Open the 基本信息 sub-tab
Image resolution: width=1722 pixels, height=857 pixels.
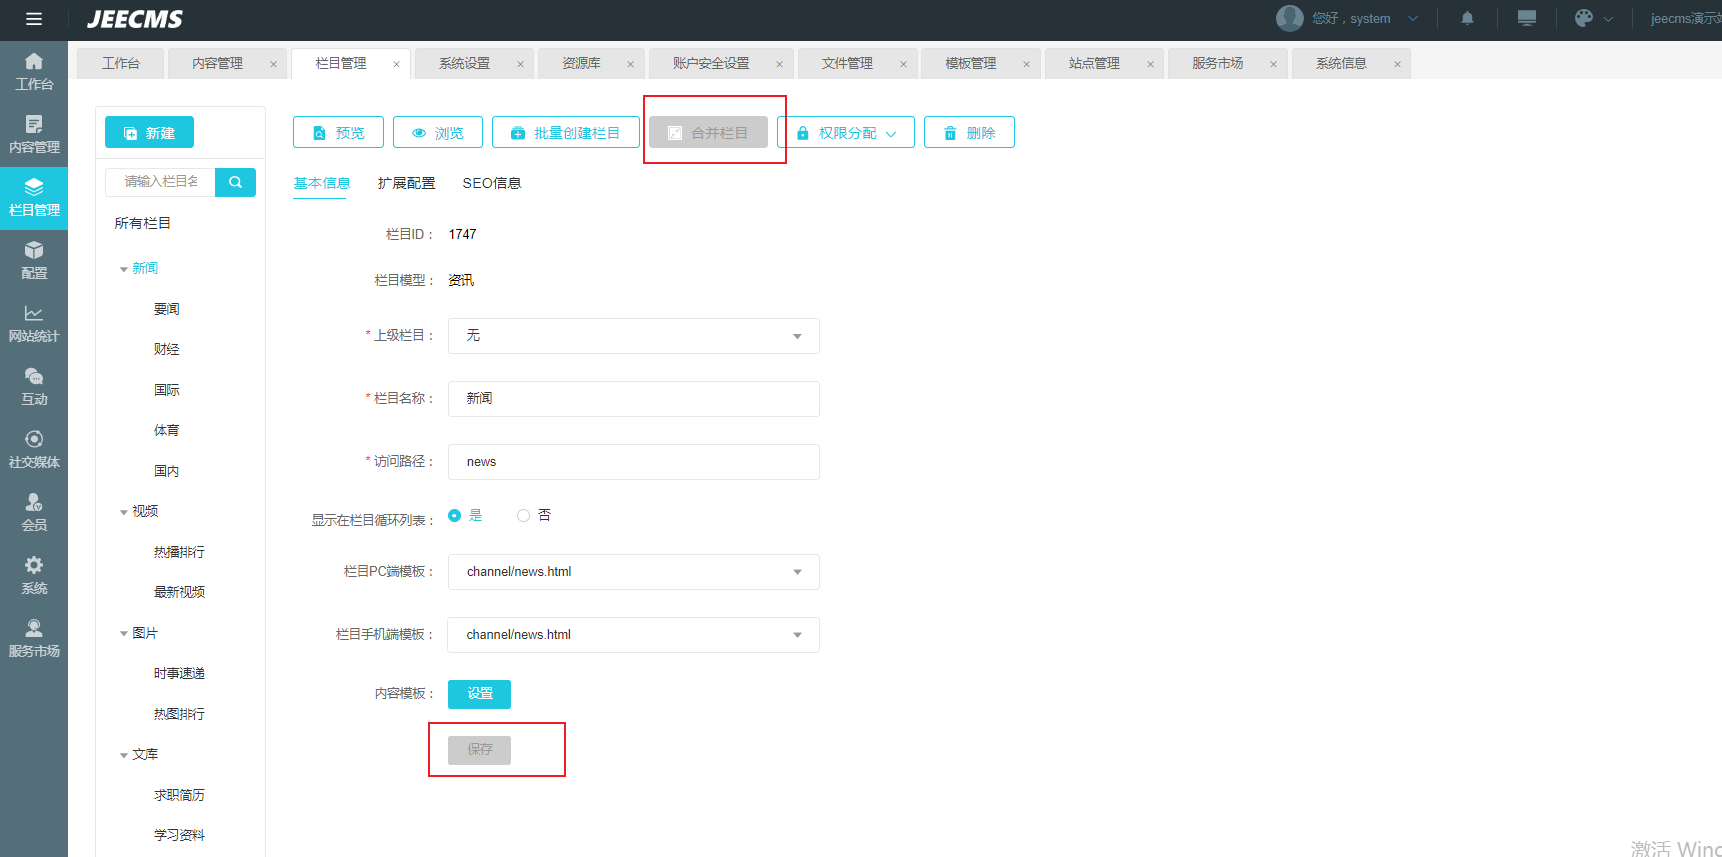321,183
